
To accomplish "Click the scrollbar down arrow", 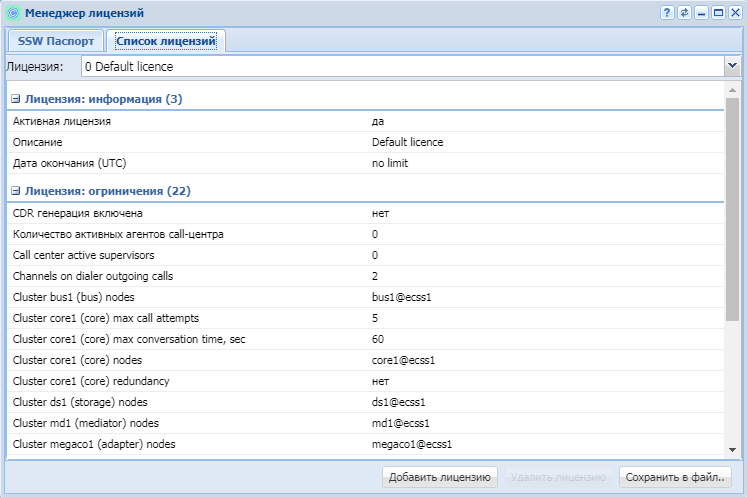I will pos(732,449).
